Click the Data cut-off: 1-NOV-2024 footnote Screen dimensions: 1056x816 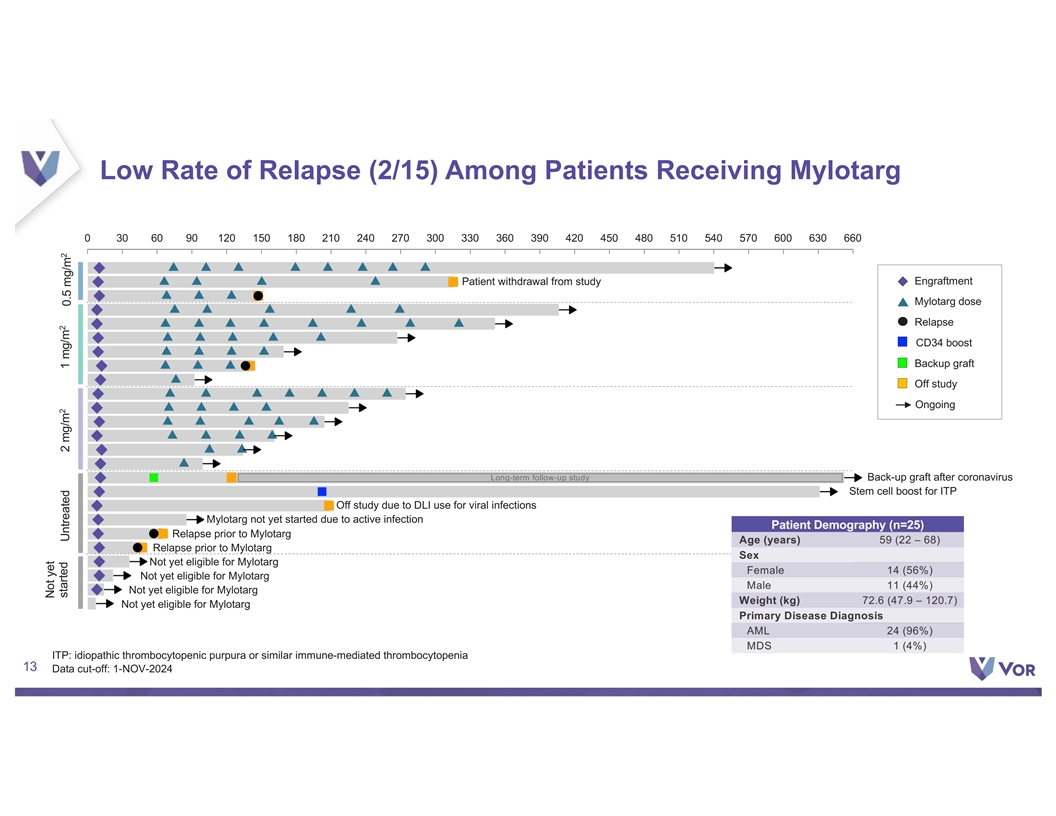pos(112,669)
